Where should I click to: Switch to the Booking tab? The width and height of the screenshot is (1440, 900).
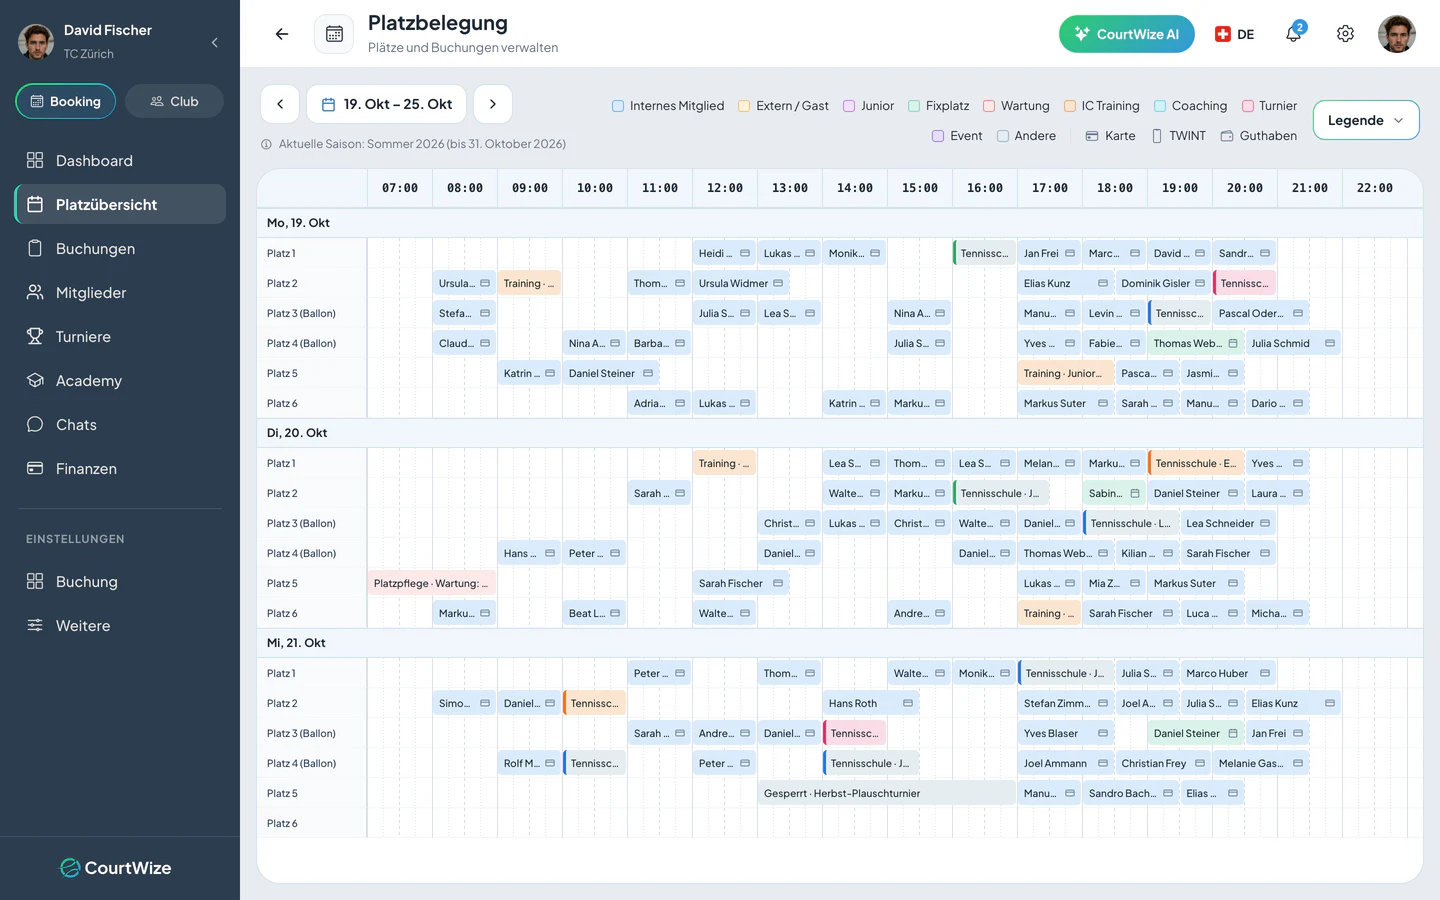tap(66, 101)
